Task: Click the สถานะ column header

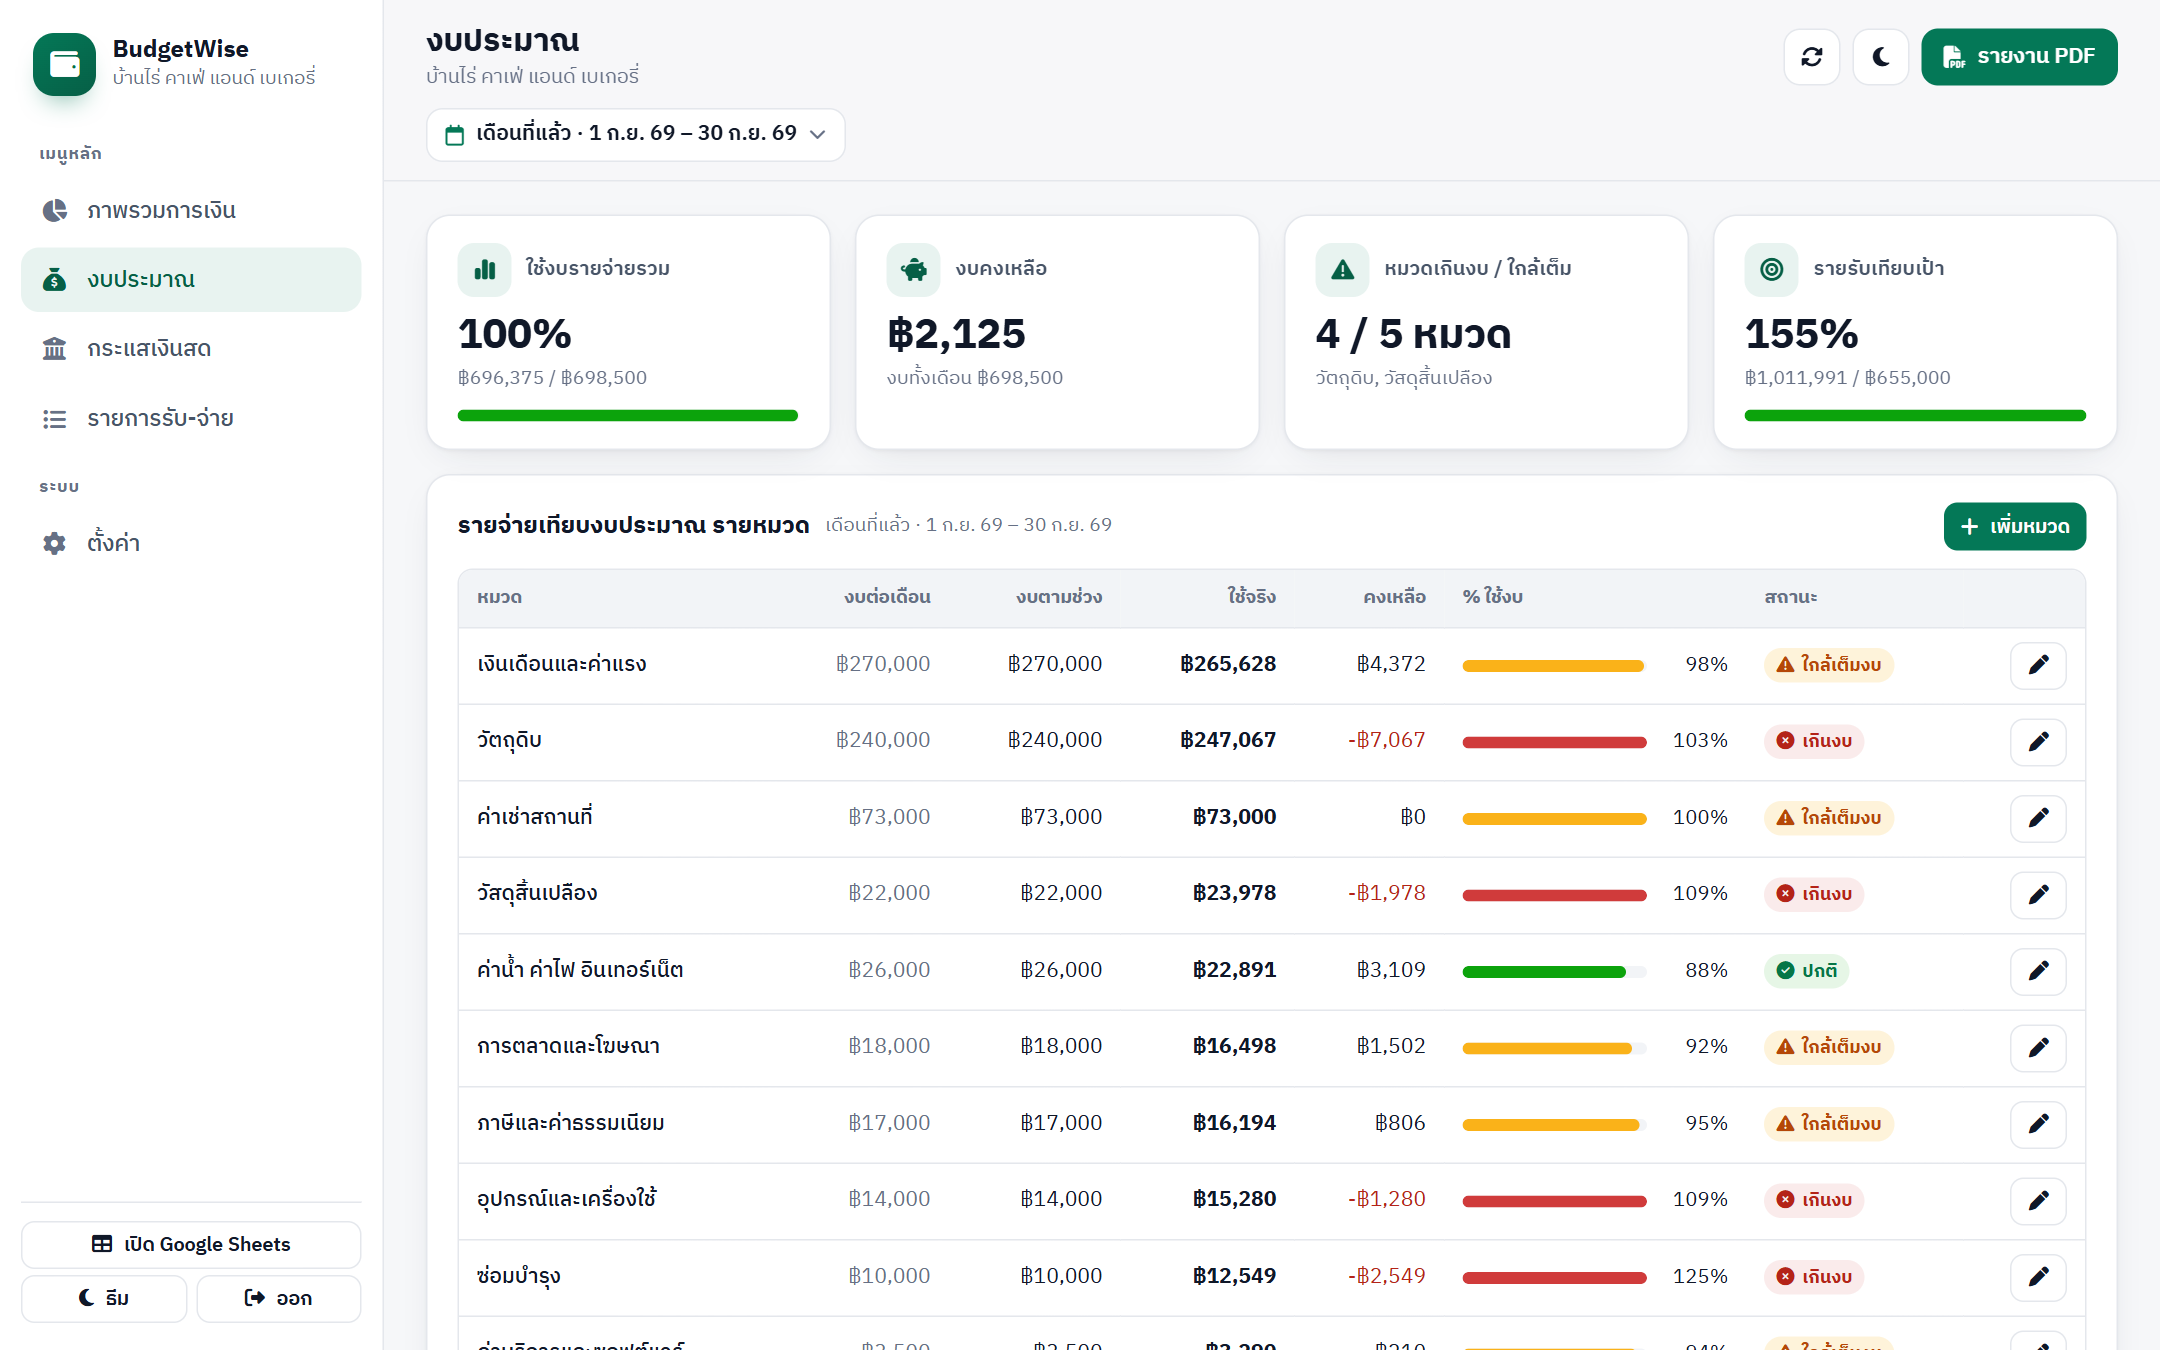Action: click(x=1790, y=597)
